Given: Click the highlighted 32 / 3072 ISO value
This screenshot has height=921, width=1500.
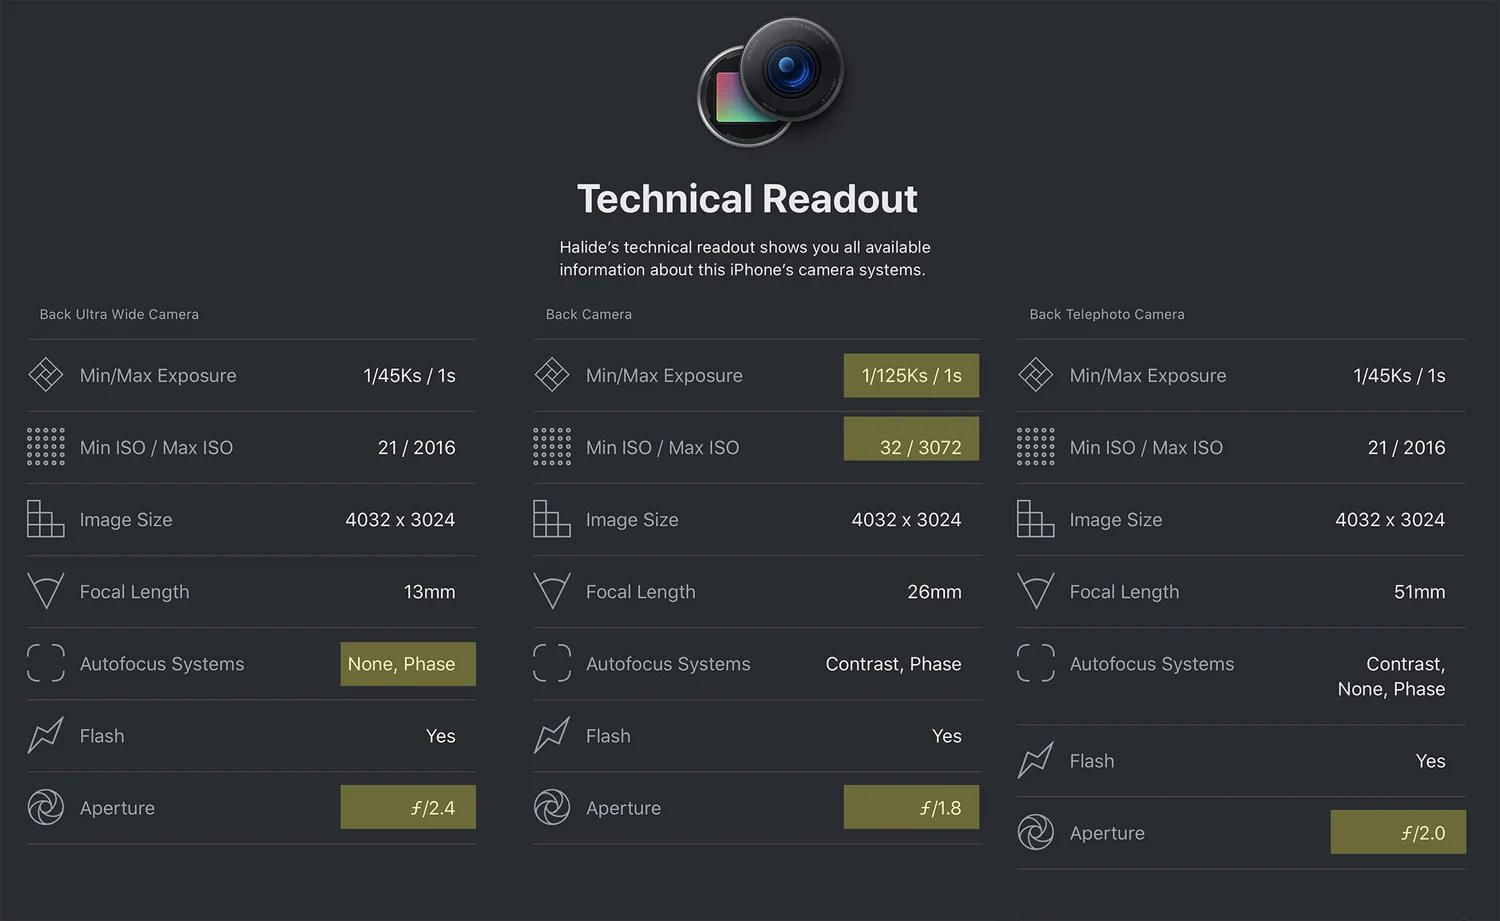Looking at the screenshot, I should [911, 439].
